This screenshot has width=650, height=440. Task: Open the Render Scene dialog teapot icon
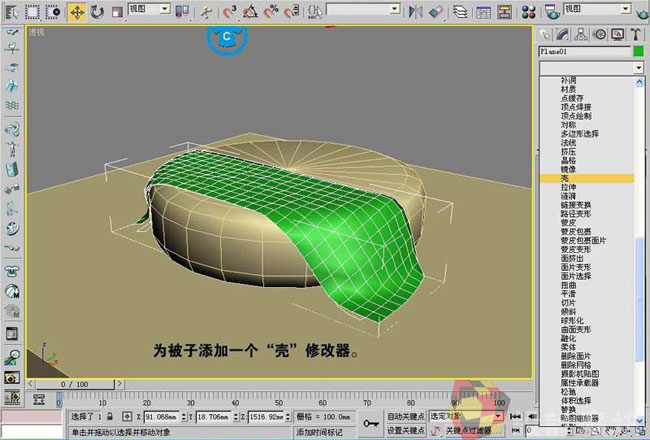point(552,12)
